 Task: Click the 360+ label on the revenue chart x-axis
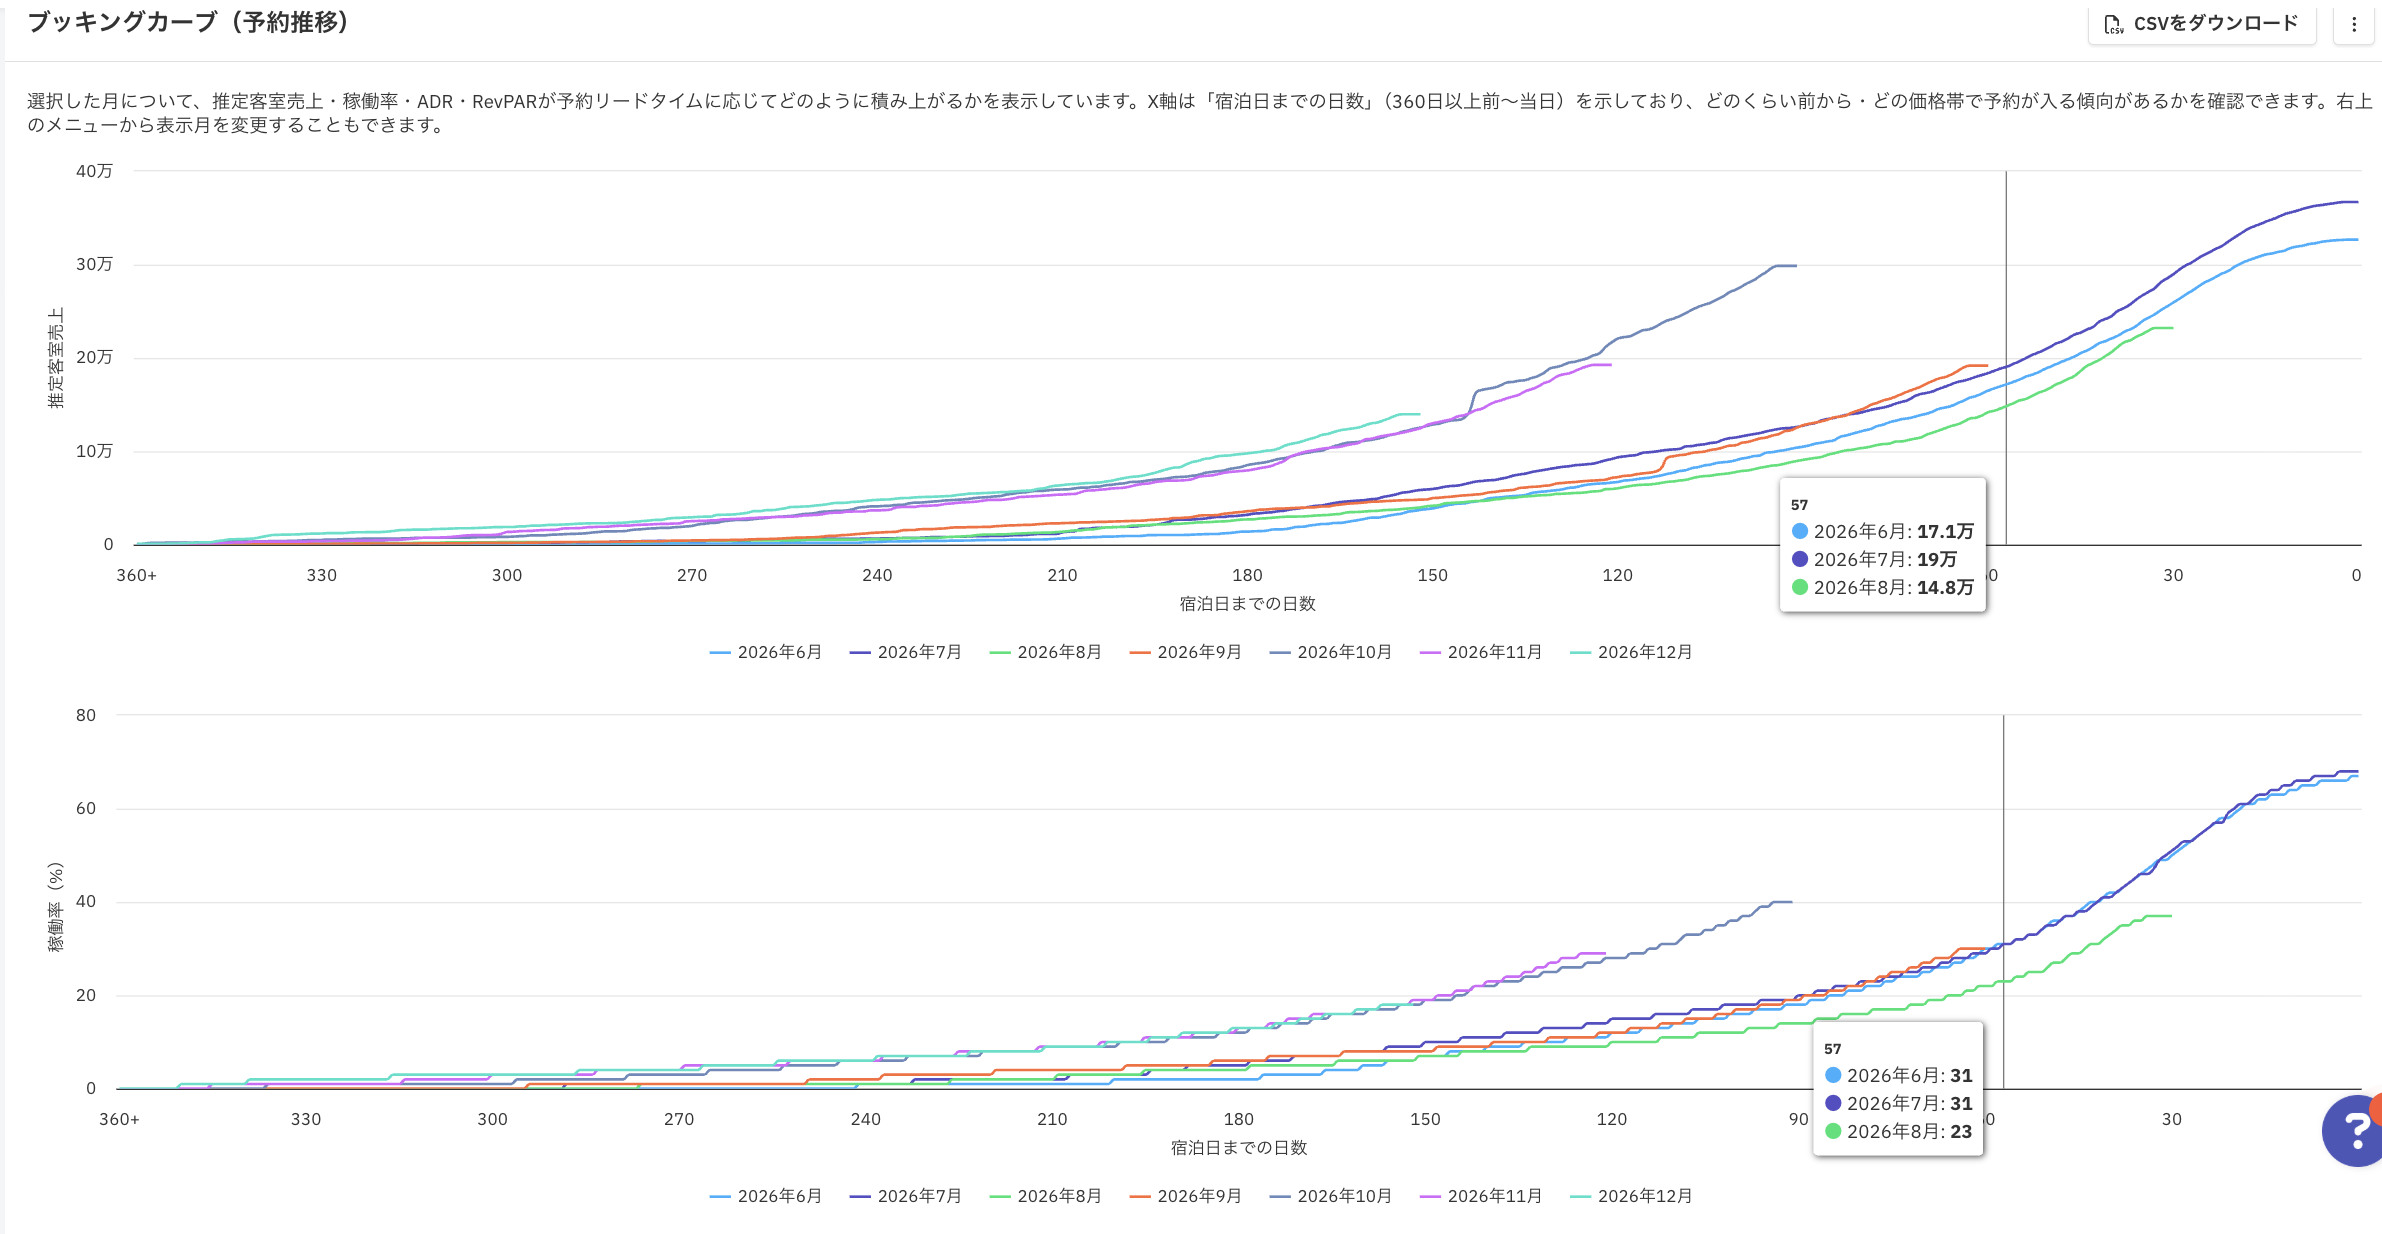click(137, 575)
